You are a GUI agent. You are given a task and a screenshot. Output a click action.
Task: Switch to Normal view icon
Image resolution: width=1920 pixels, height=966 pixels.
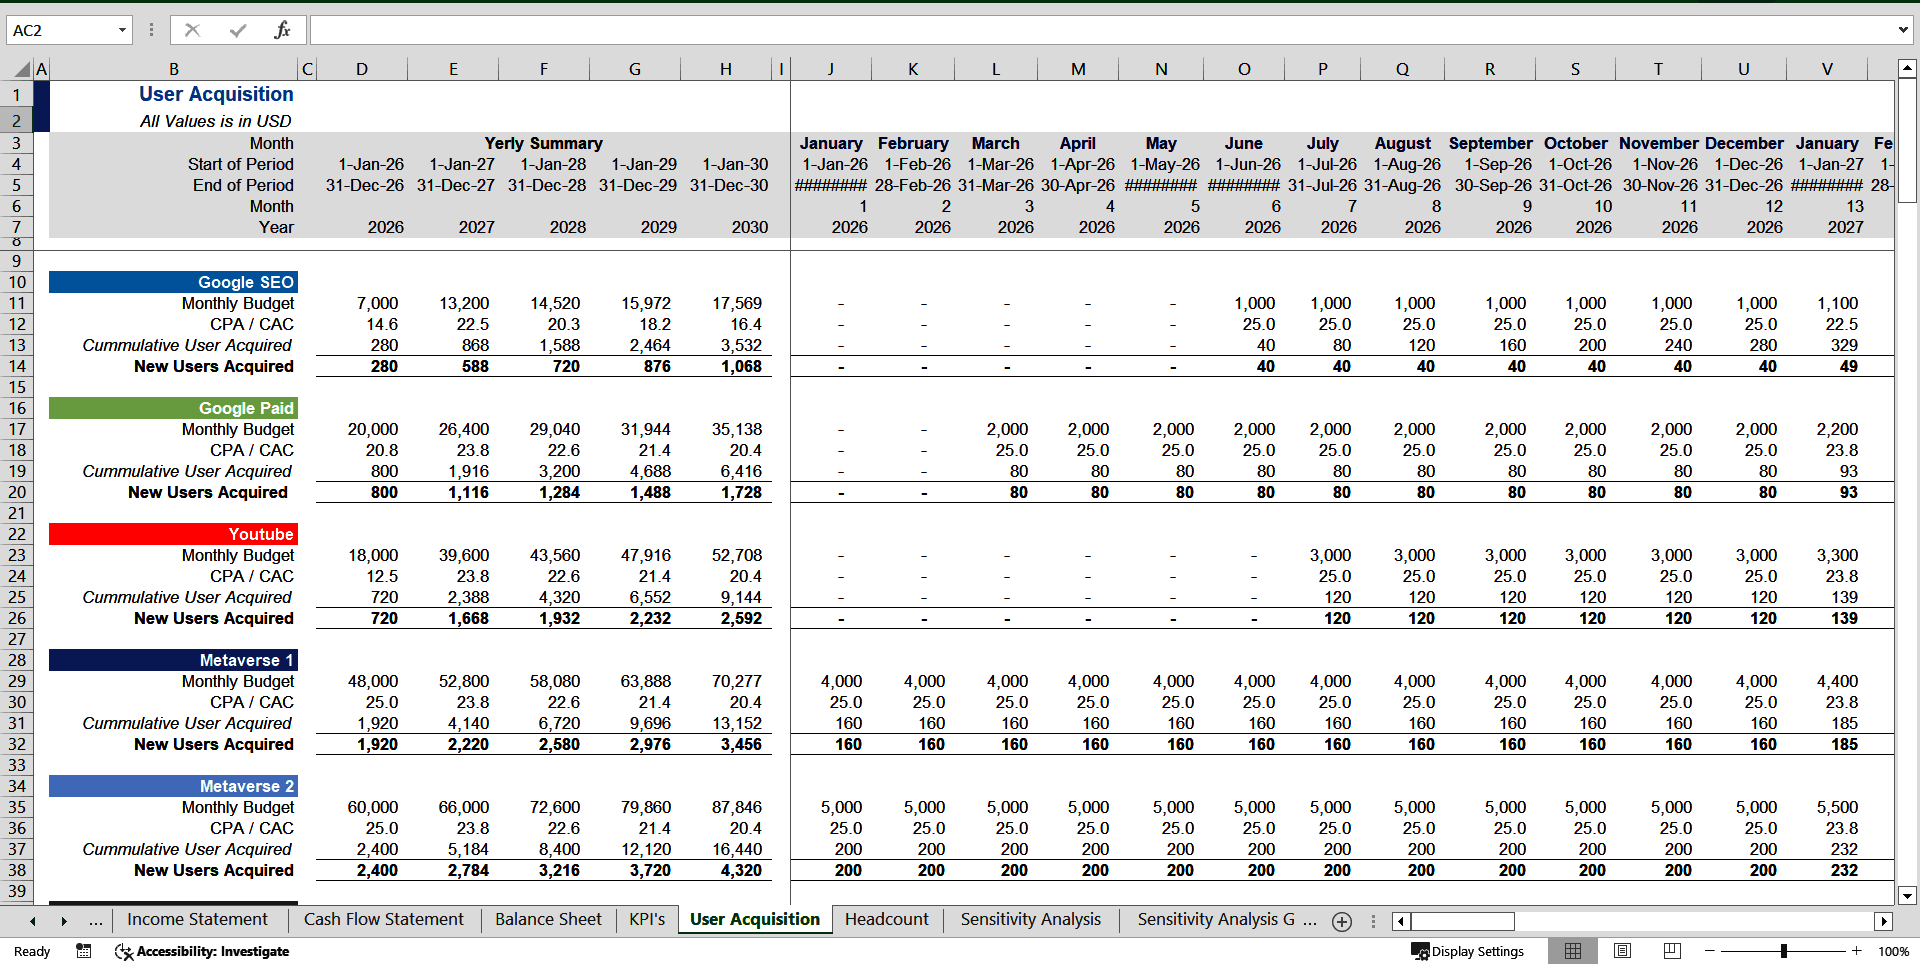point(1573,951)
